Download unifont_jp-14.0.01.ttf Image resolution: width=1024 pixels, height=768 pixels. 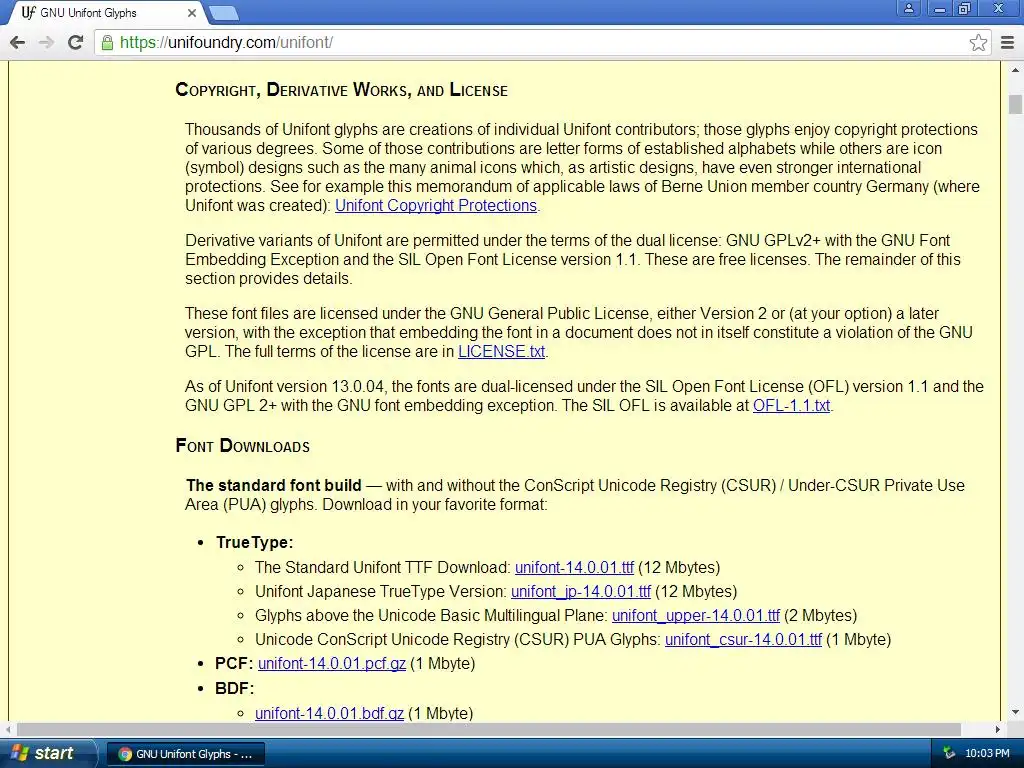pyautogui.click(x=581, y=592)
